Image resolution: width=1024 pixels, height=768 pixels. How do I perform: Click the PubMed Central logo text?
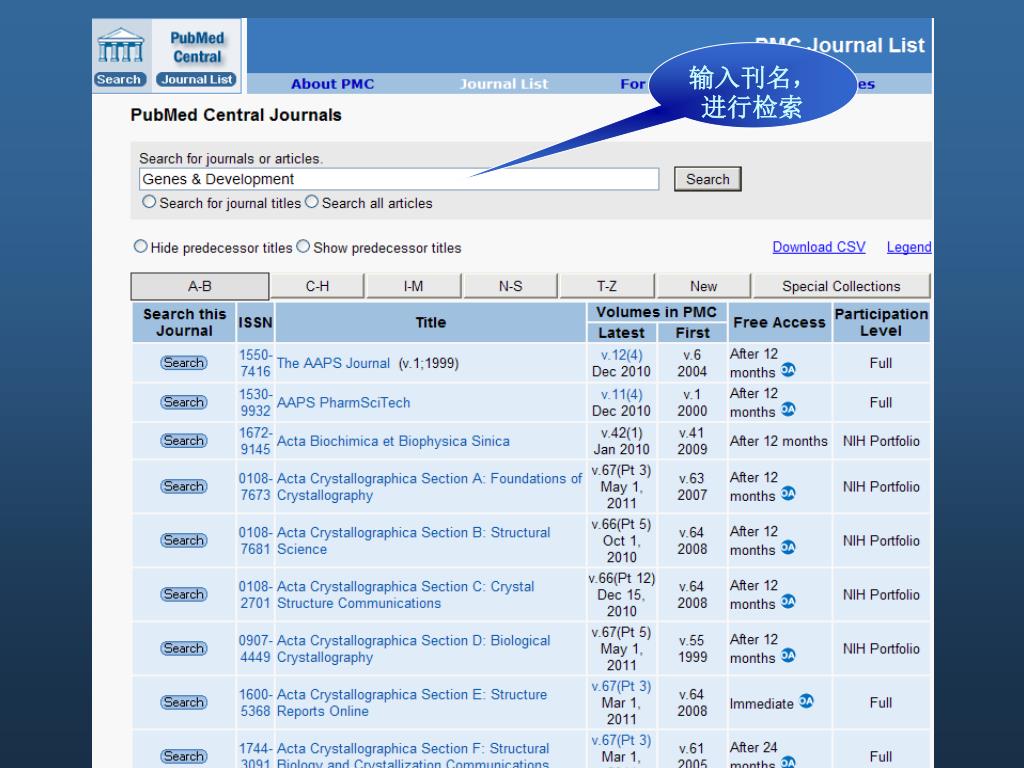pyautogui.click(x=197, y=47)
